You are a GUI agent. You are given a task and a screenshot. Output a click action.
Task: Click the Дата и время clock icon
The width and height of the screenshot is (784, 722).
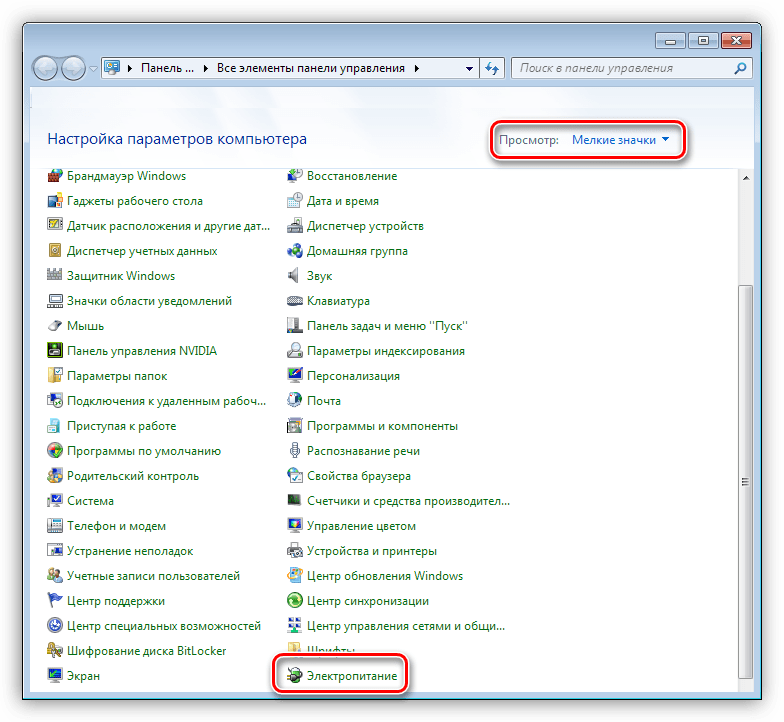[x=294, y=201]
